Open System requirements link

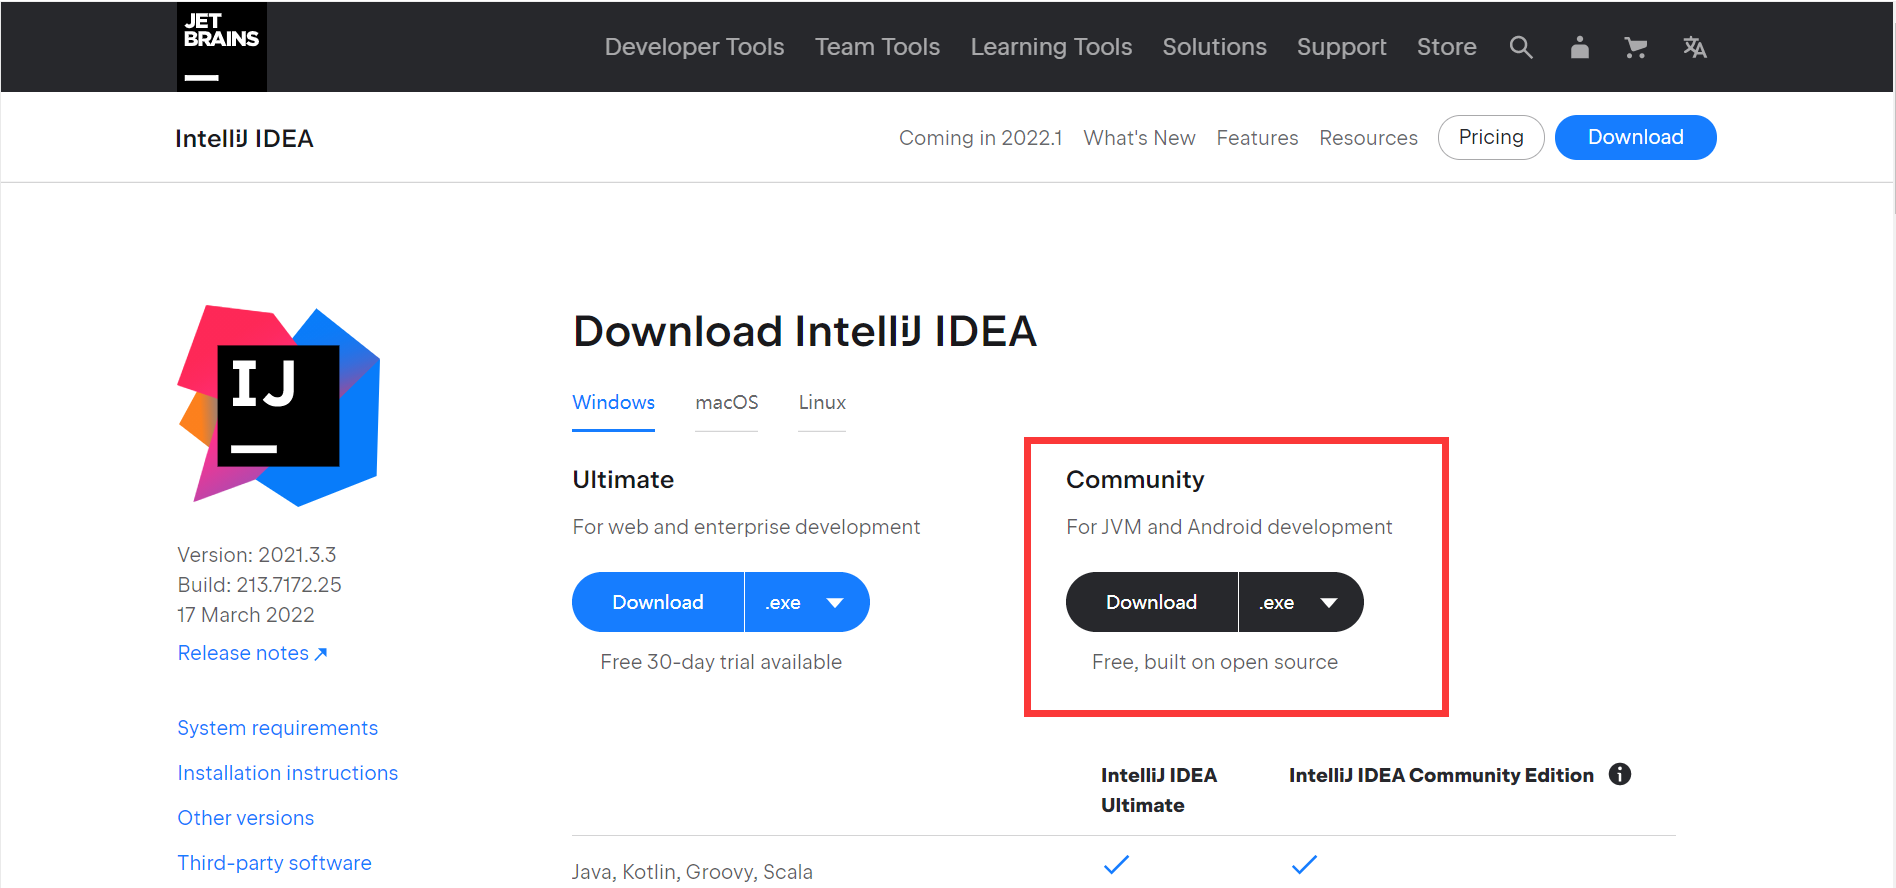tap(277, 728)
